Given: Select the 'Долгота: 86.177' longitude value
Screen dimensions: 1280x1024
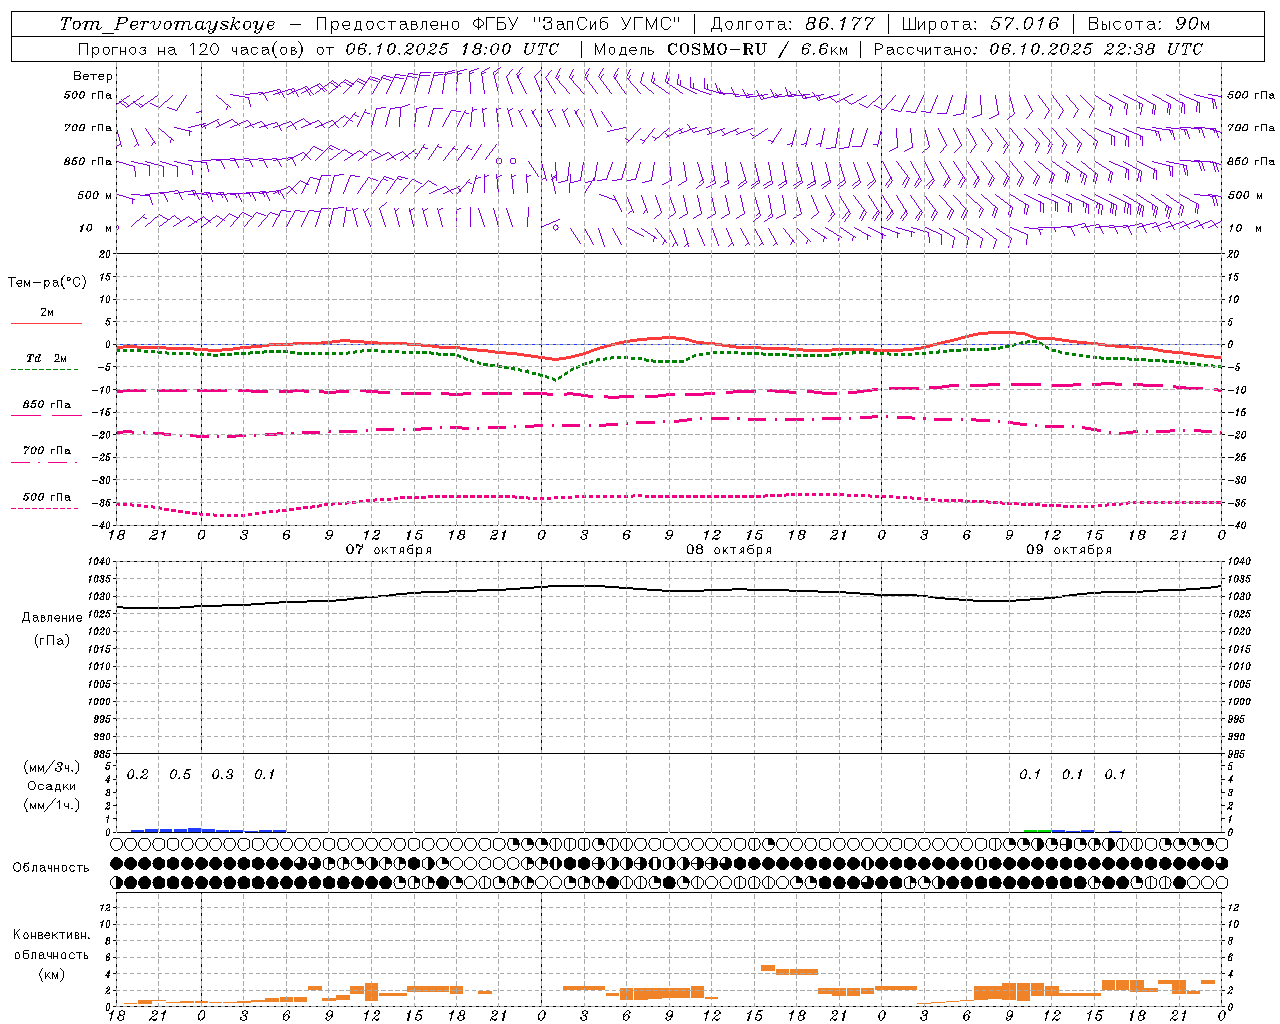Looking at the screenshot, I should [x=792, y=24].
